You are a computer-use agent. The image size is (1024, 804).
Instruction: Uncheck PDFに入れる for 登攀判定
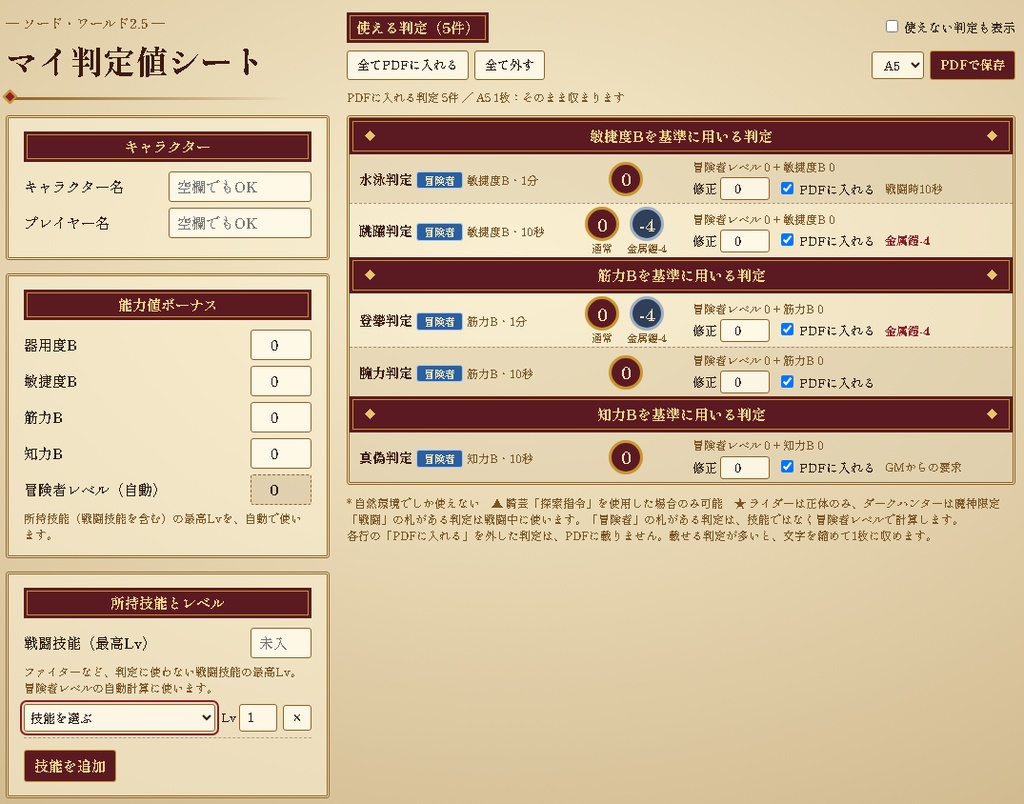click(787, 329)
